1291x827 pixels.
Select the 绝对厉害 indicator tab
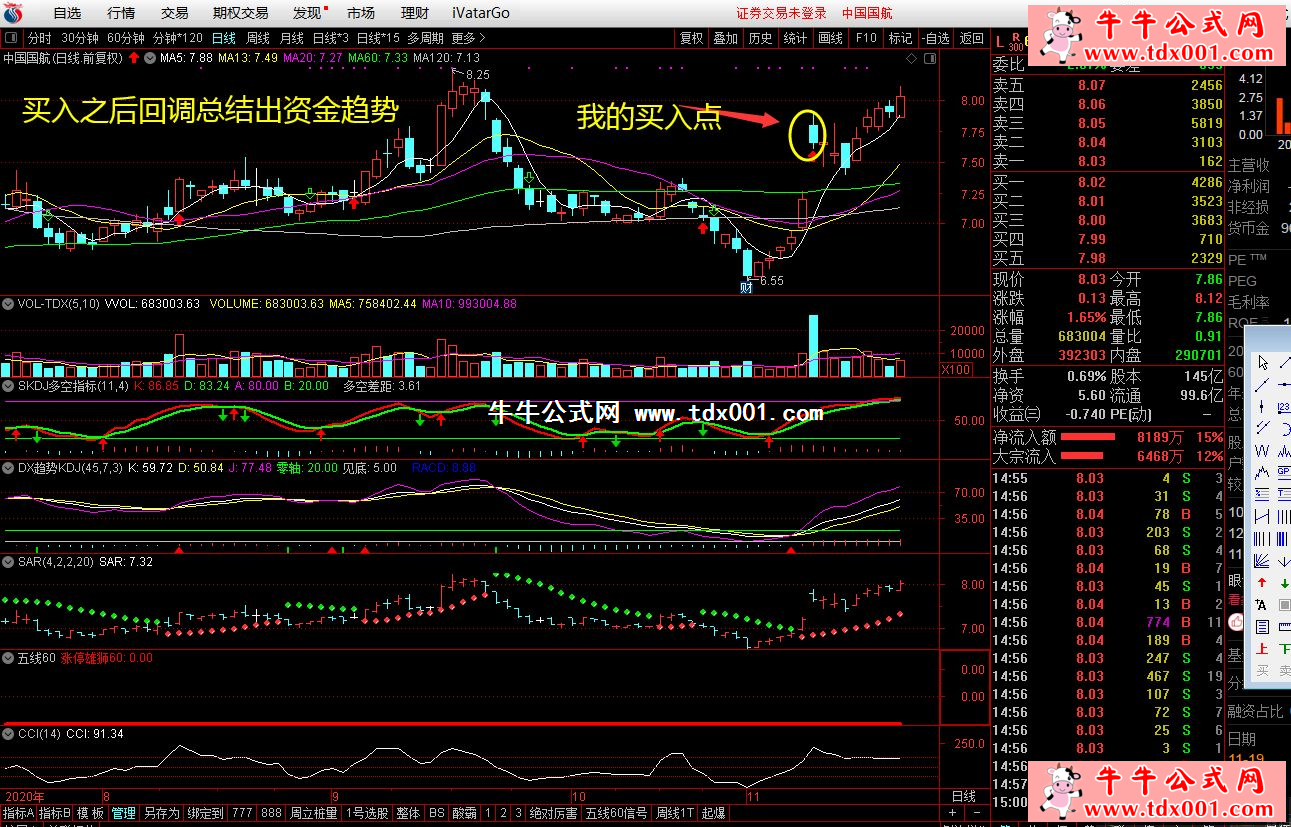pos(553,814)
